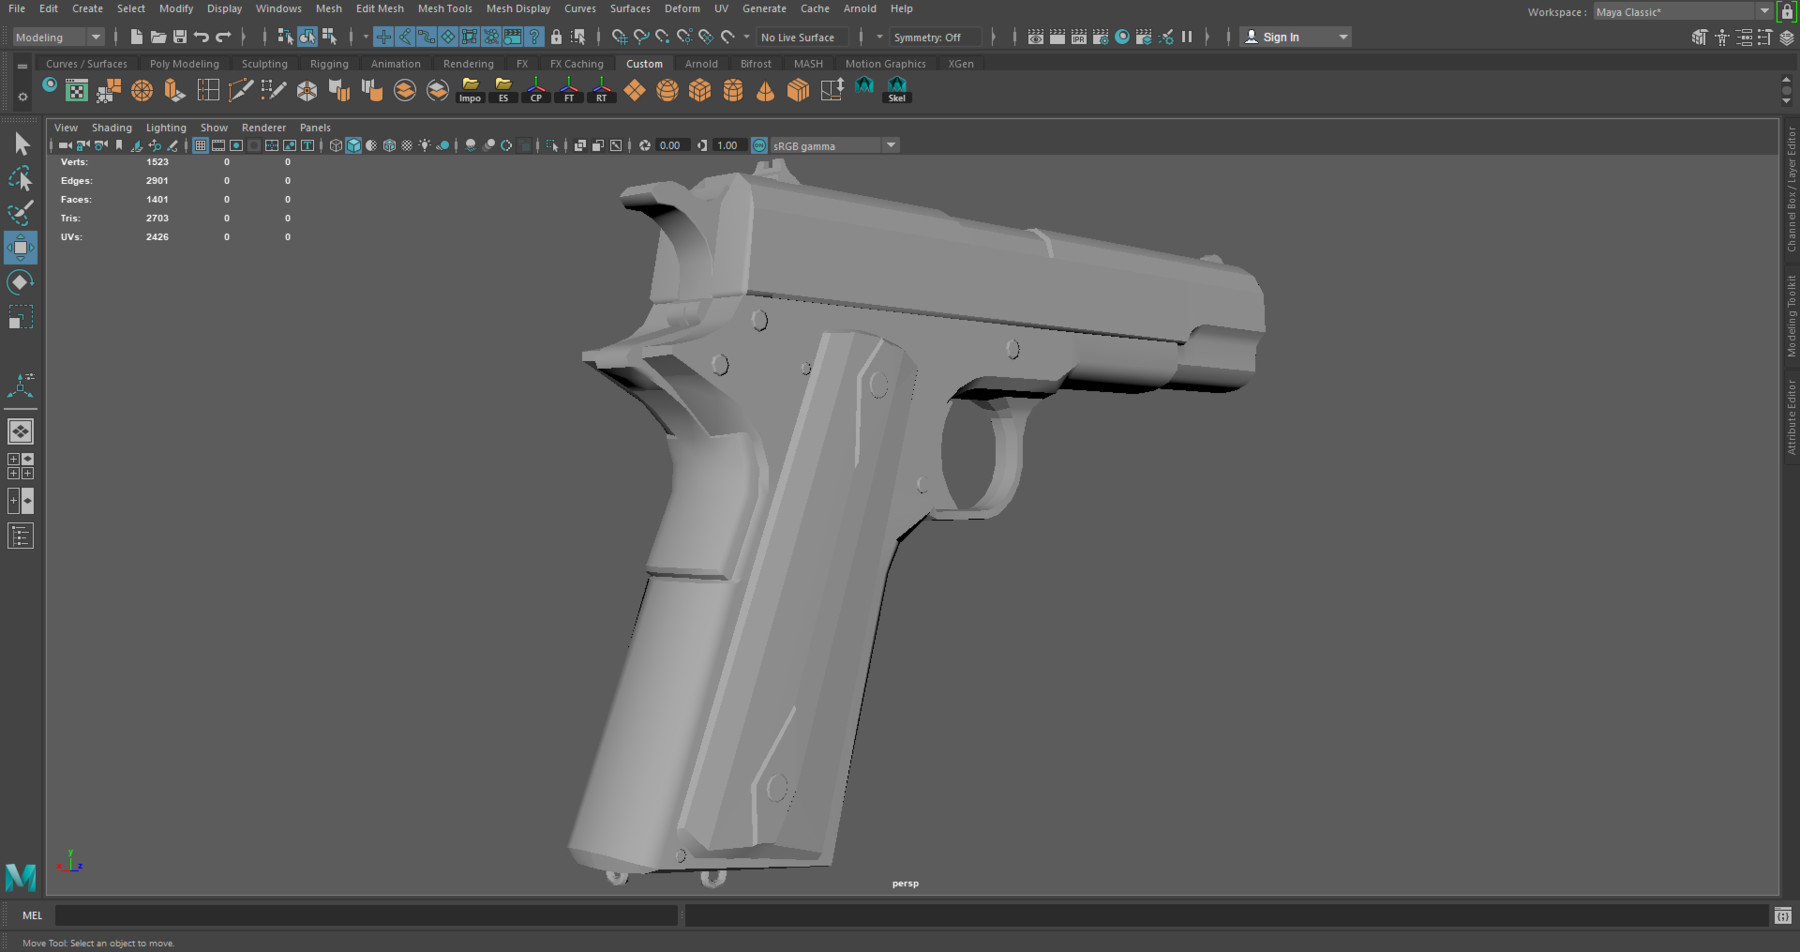Toggle wireframe-only display in the viewport
This screenshot has width=1800, height=952.
tap(337, 145)
